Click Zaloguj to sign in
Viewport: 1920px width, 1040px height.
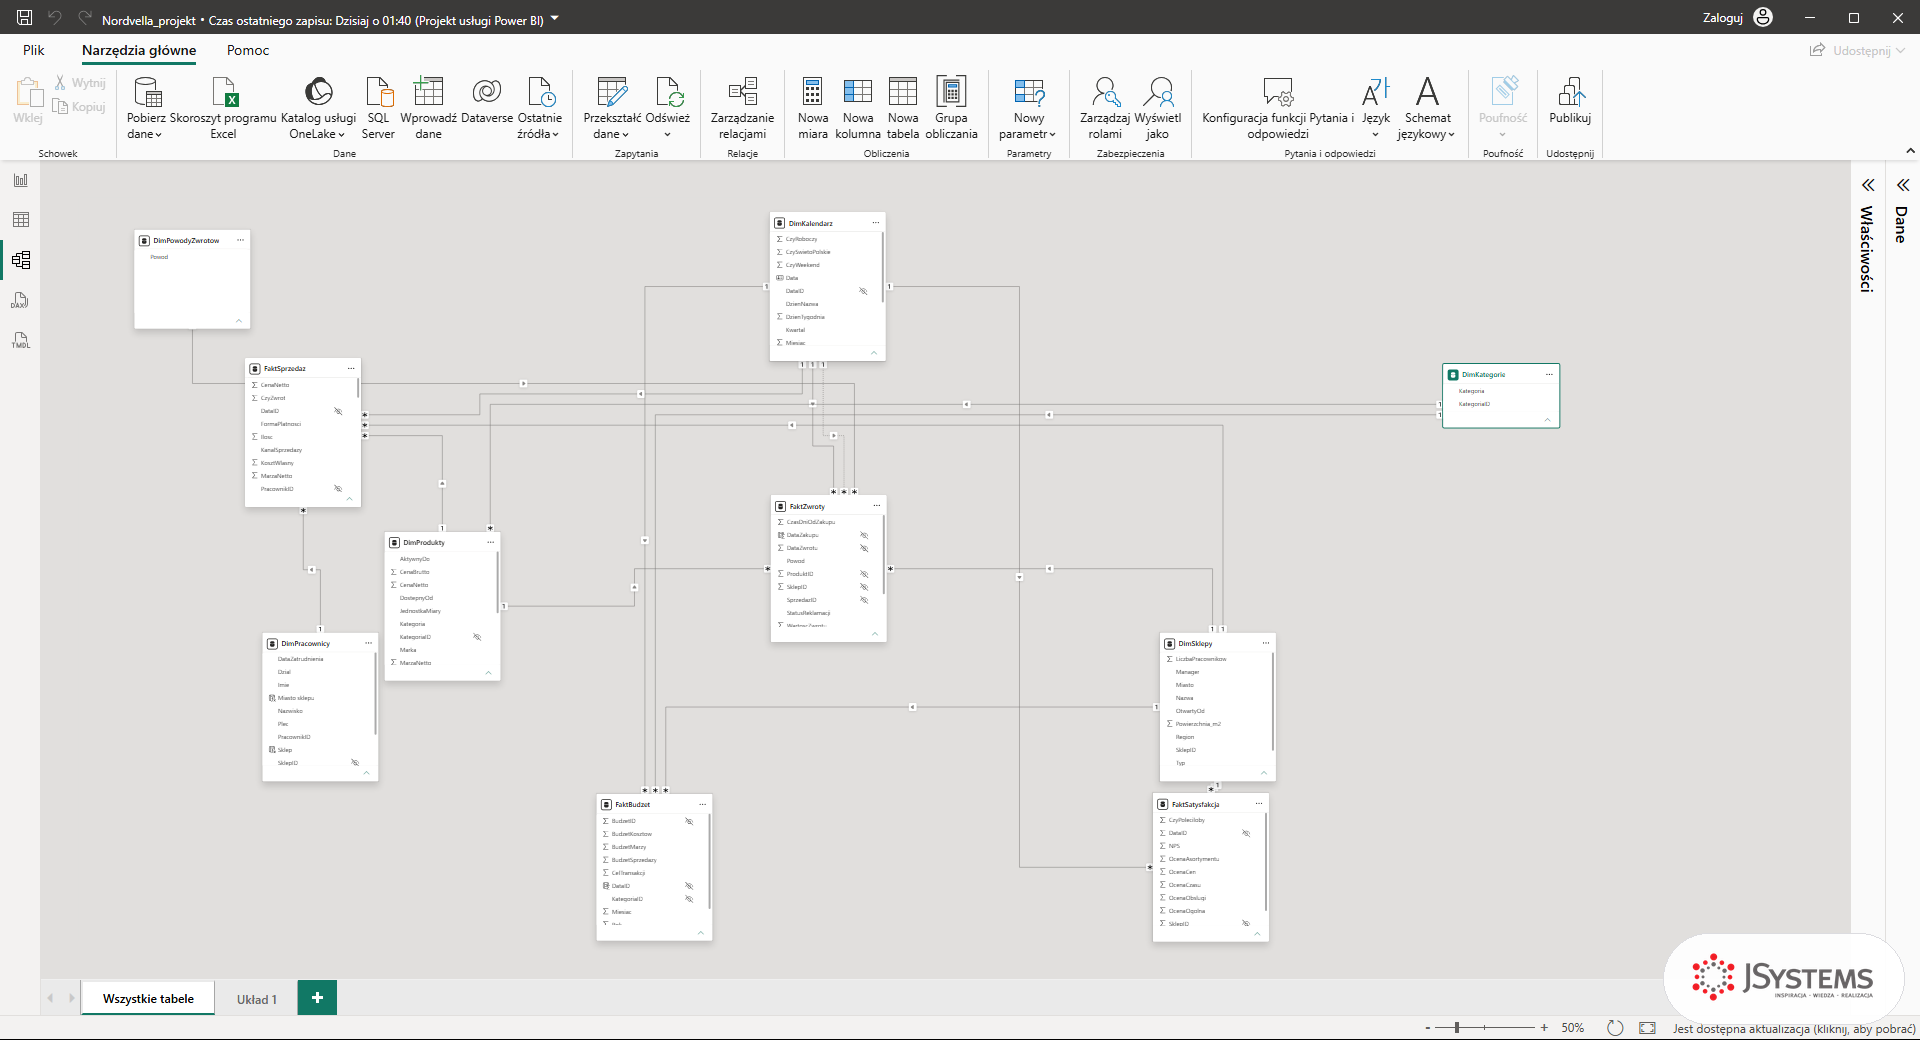(x=1737, y=17)
